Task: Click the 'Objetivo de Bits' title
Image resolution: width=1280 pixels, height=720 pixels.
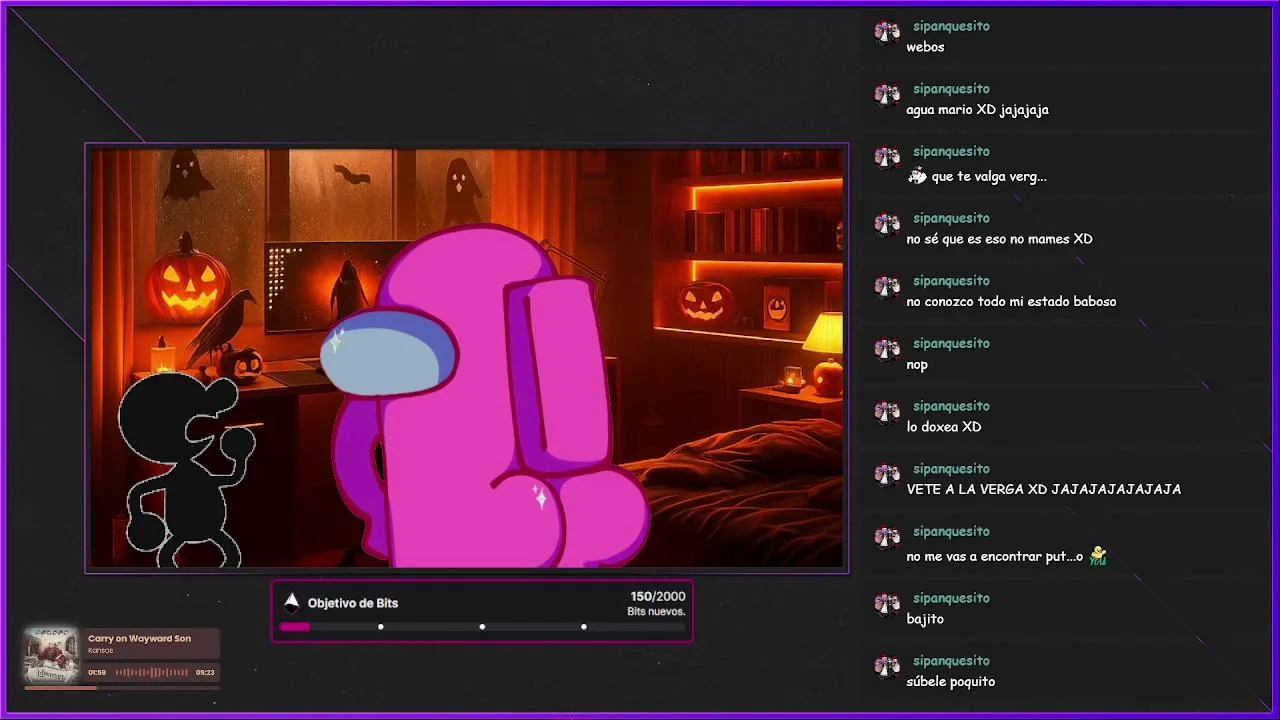Action: point(353,603)
